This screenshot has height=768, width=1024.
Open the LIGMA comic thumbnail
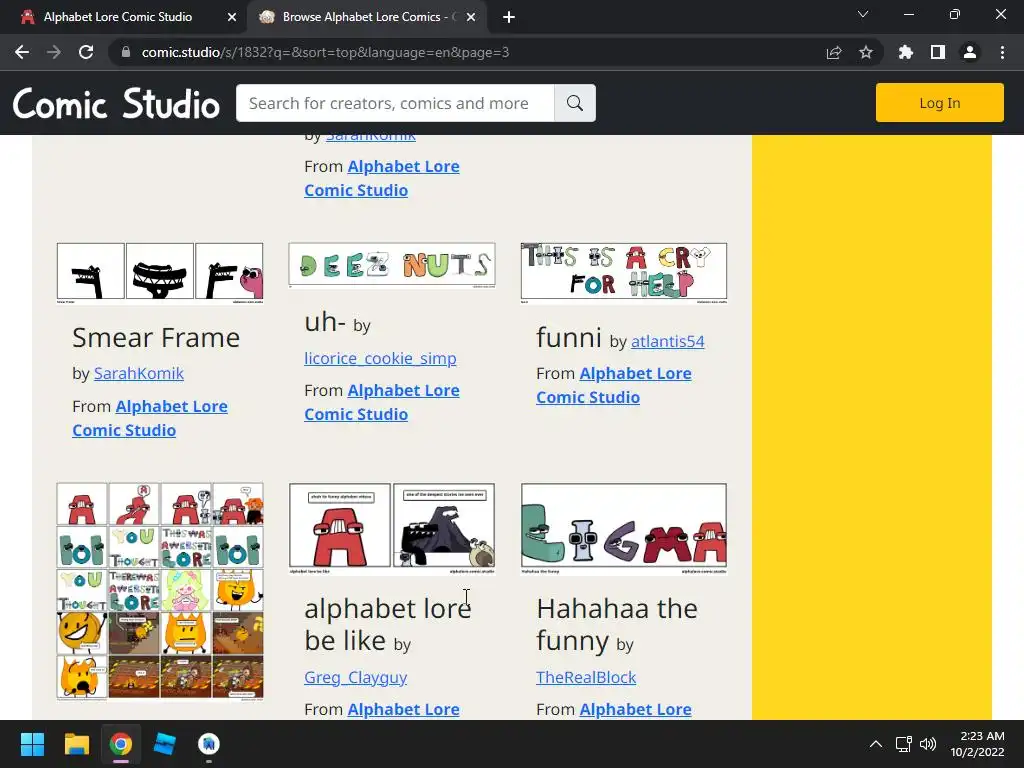pyautogui.click(x=624, y=529)
